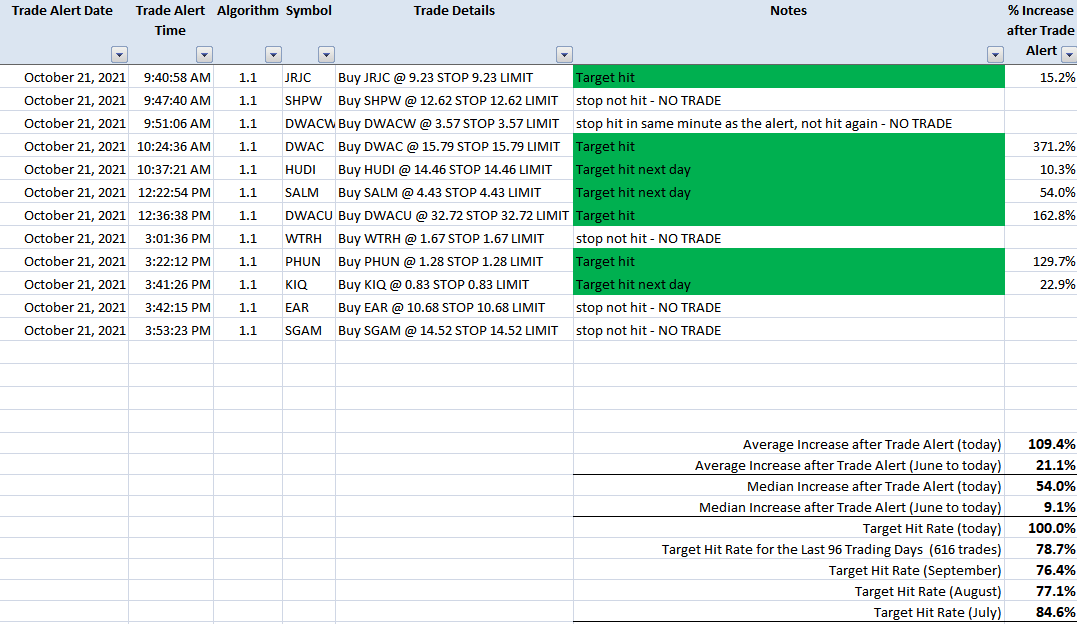Select the 'Notes' header cell
The height and width of the screenshot is (624, 1077).
point(789,32)
